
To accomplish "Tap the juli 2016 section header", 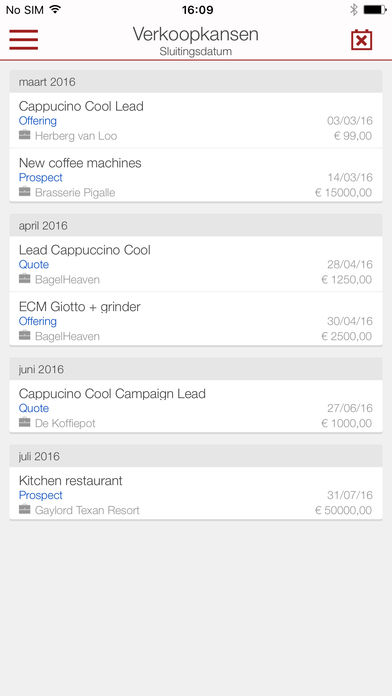I will pos(196,456).
